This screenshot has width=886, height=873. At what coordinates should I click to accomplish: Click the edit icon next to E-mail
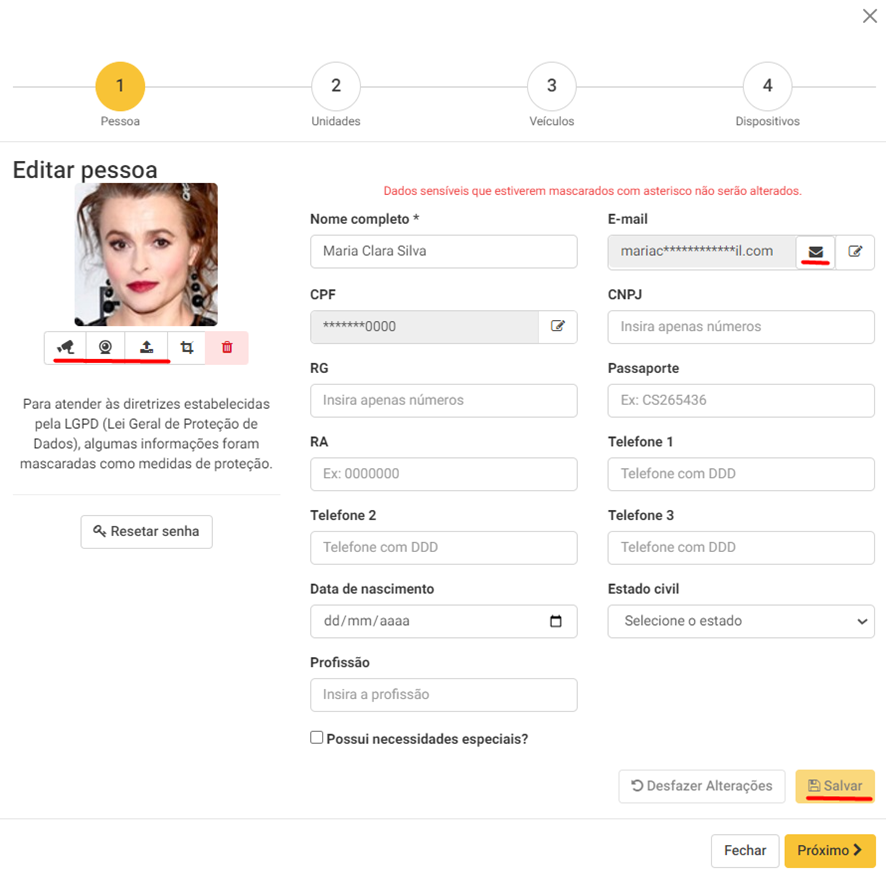[855, 251]
